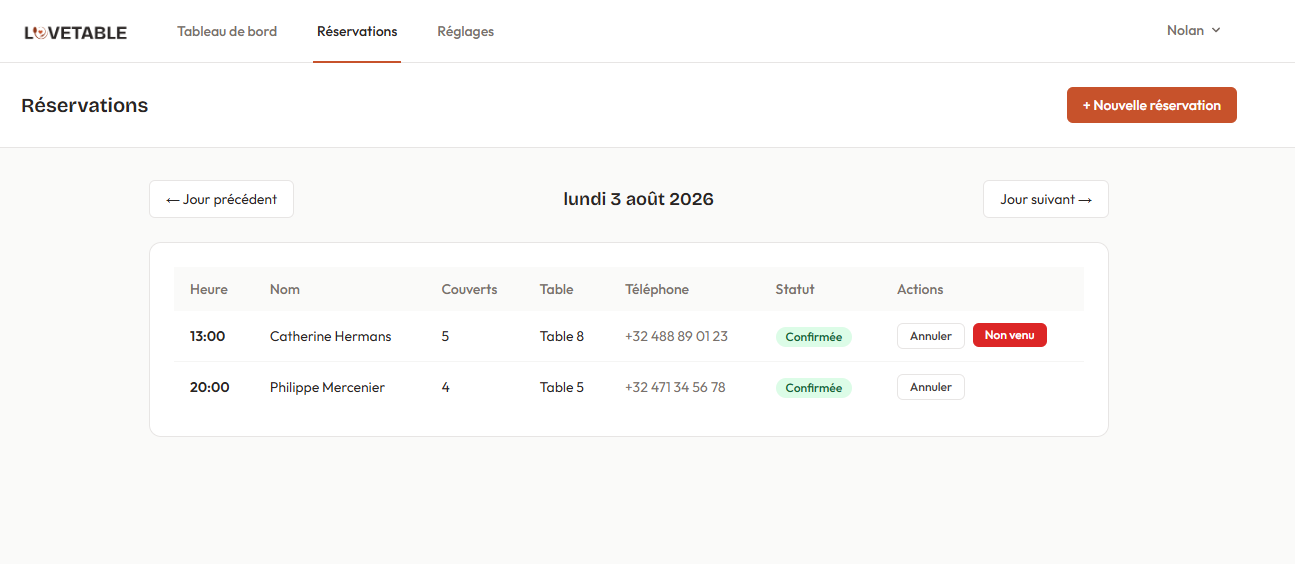Click Confirmée badge for Catherine Hermans

pos(814,337)
